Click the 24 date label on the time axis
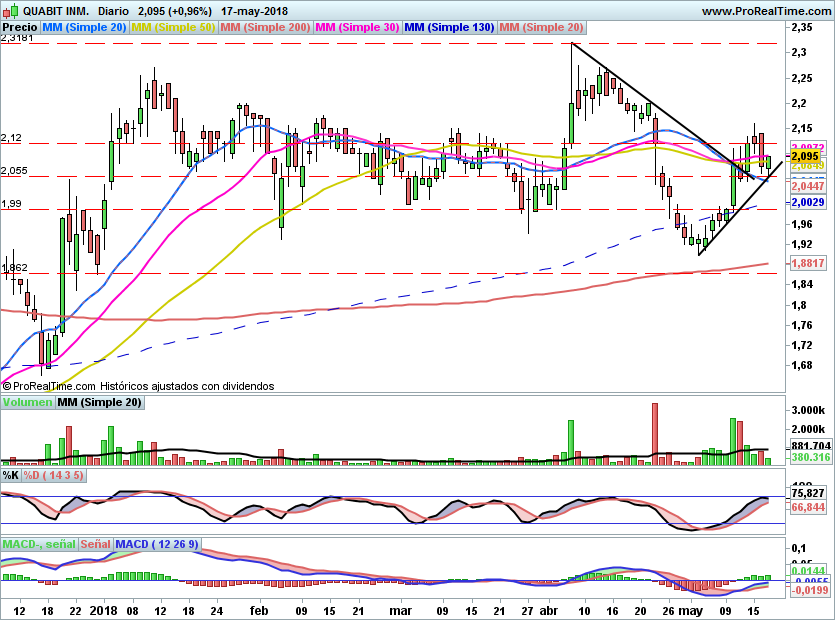The image size is (835, 620). [216, 611]
